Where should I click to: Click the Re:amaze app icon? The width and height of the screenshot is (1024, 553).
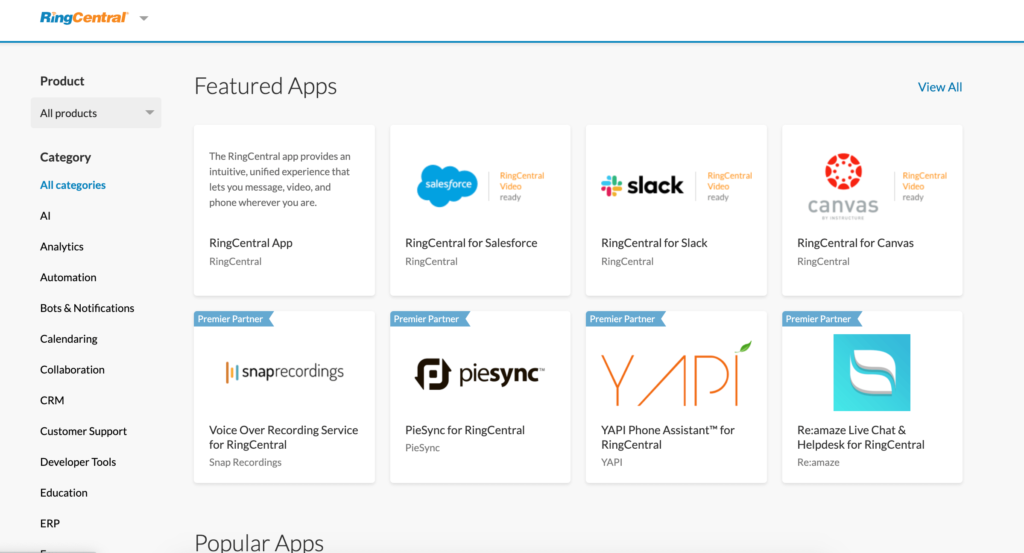click(872, 373)
